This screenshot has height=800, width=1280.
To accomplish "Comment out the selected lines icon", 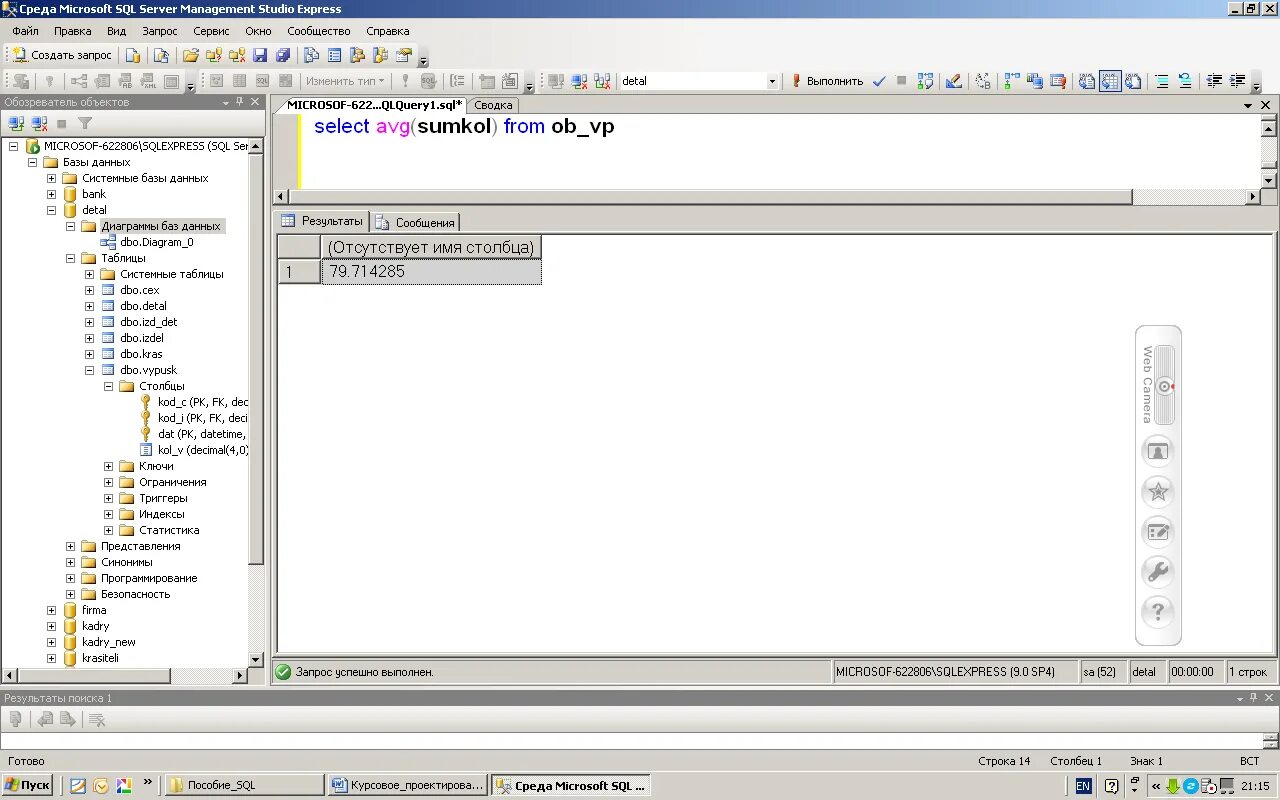I will point(1162,81).
